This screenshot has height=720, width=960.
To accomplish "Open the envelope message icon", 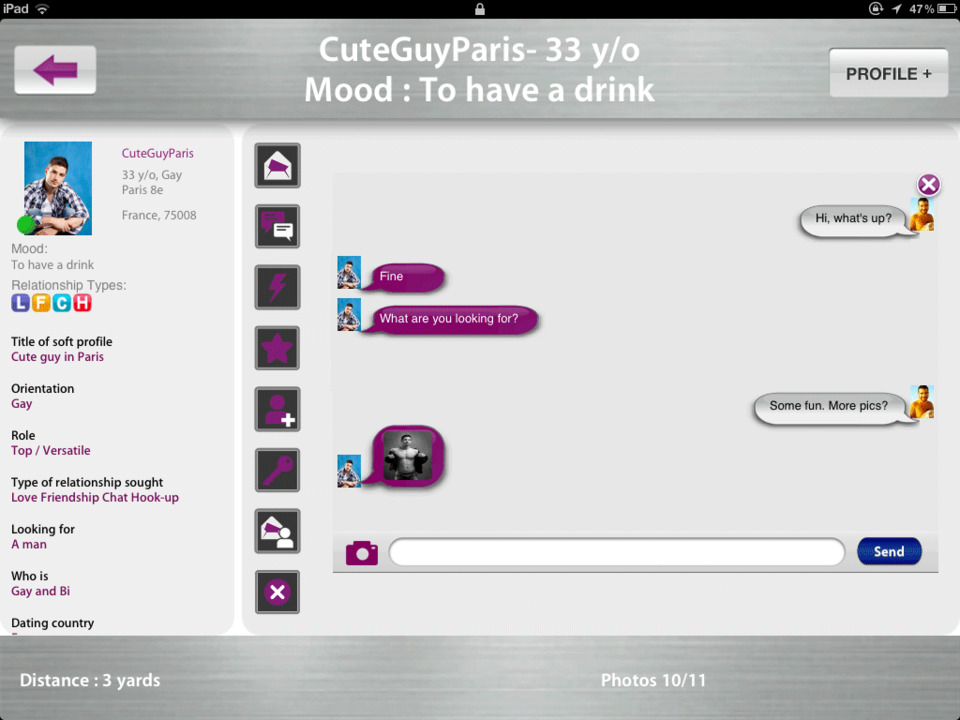I will (277, 166).
